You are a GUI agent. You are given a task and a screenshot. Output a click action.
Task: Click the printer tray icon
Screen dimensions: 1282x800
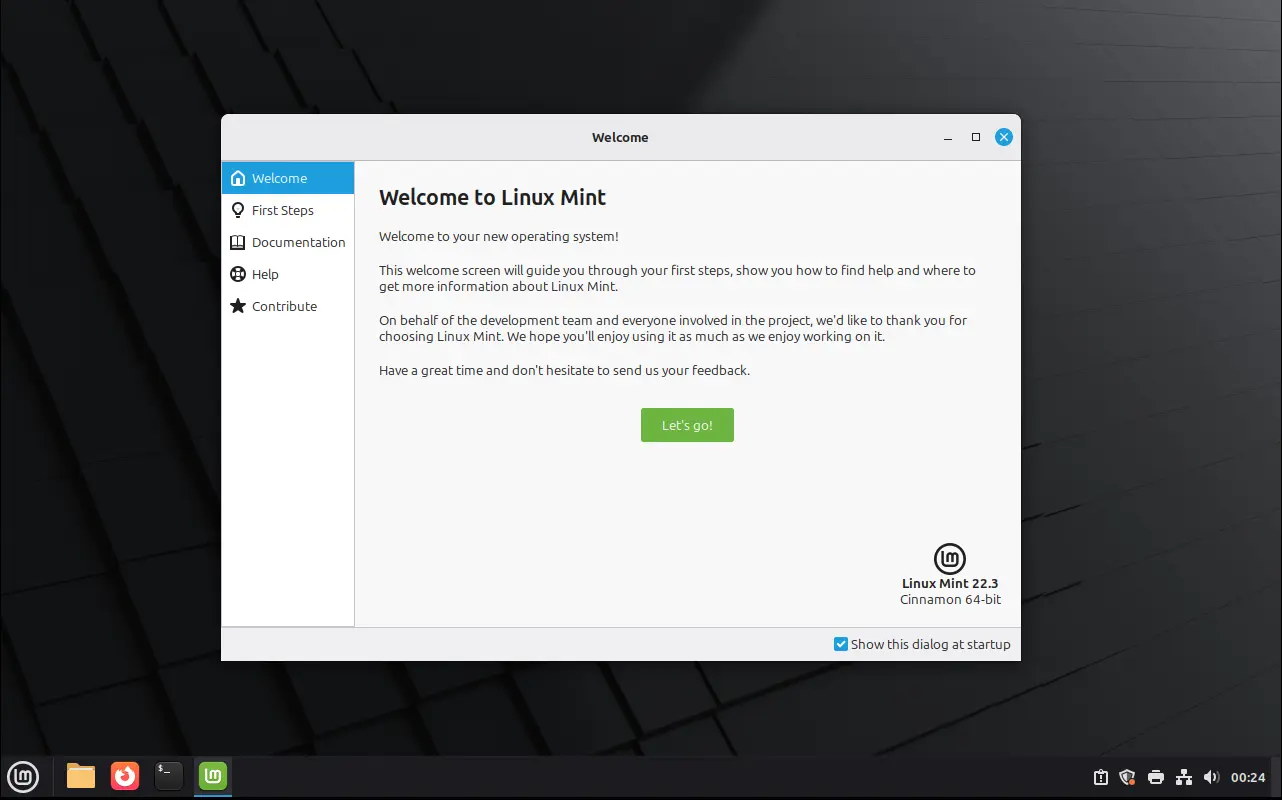1156,777
